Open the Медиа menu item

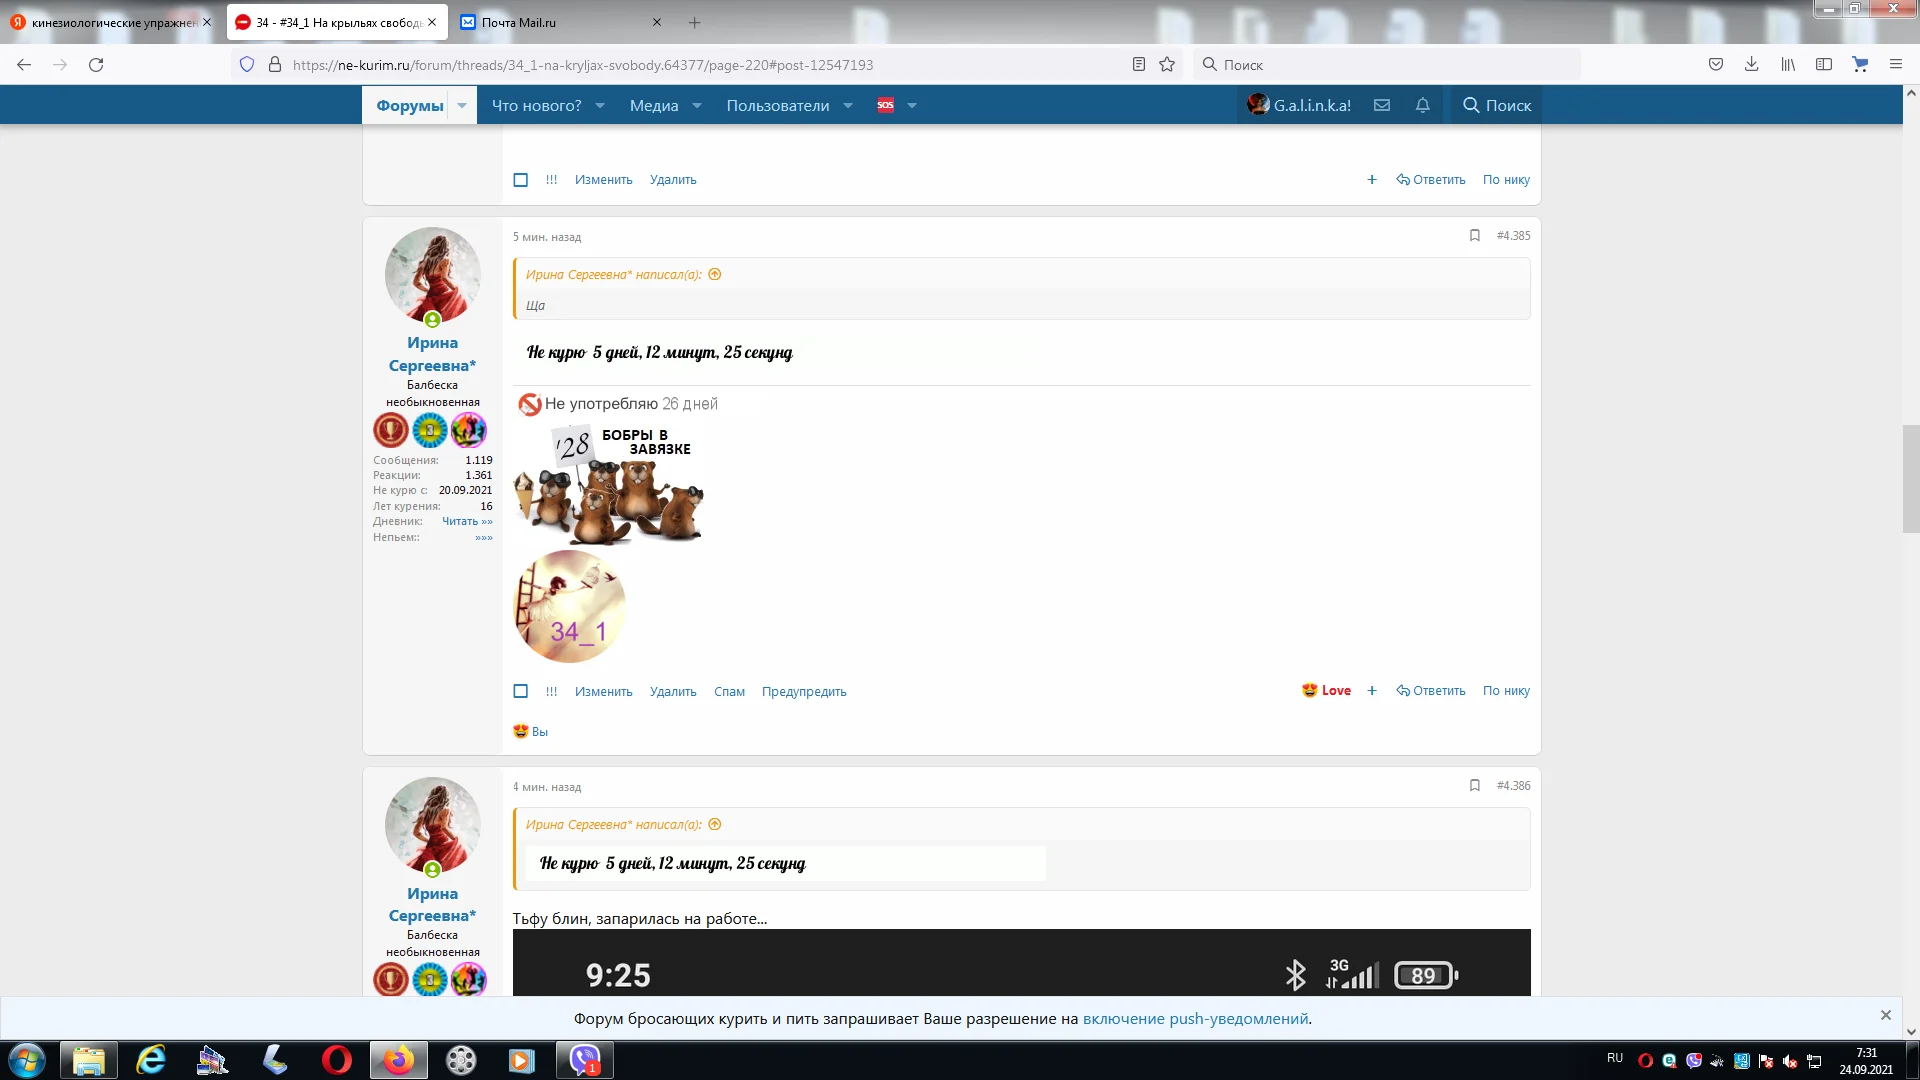(x=654, y=105)
